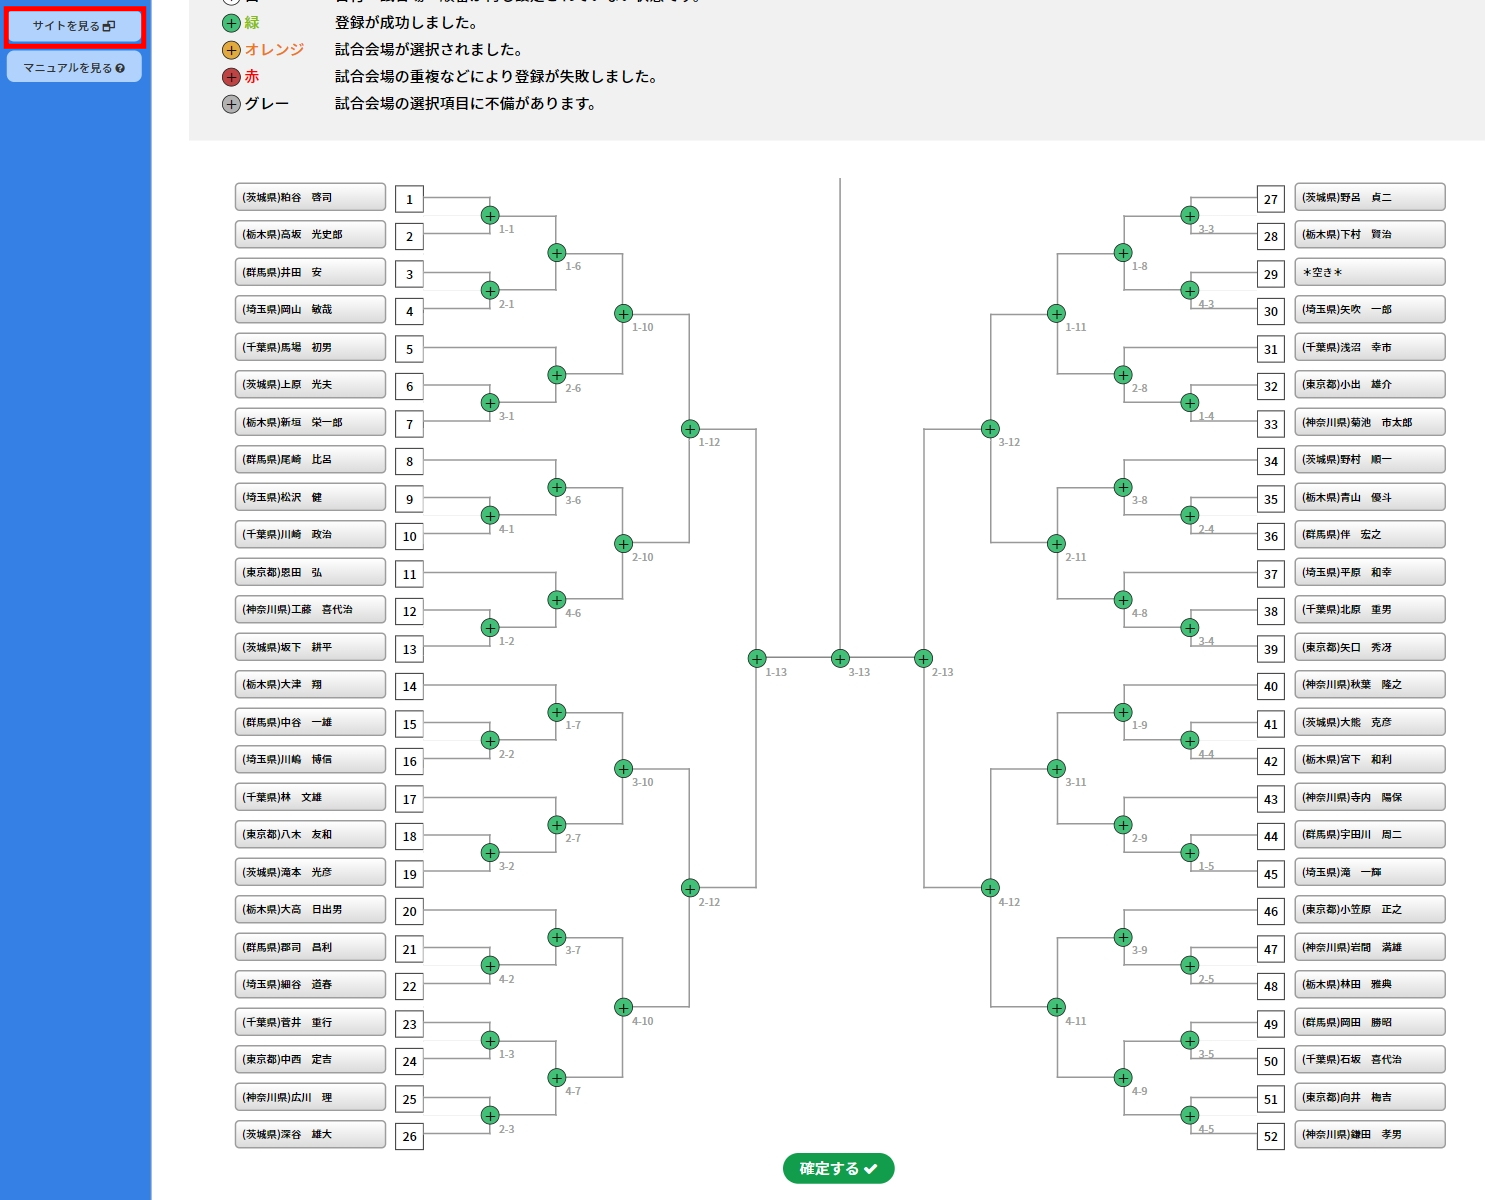Image resolution: width=1485 pixels, height=1200 pixels.
Task: Click seed number box 26
Action: [409, 1136]
